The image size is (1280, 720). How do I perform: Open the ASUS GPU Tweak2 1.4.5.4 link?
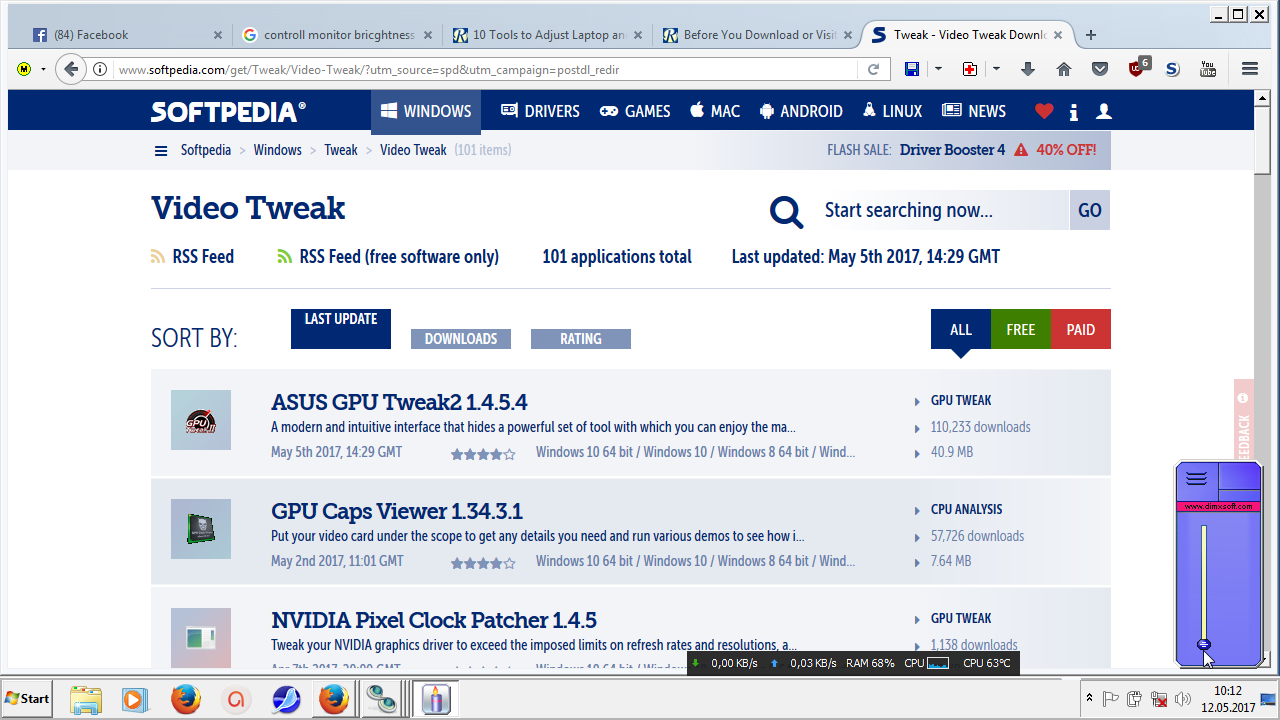(399, 402)
